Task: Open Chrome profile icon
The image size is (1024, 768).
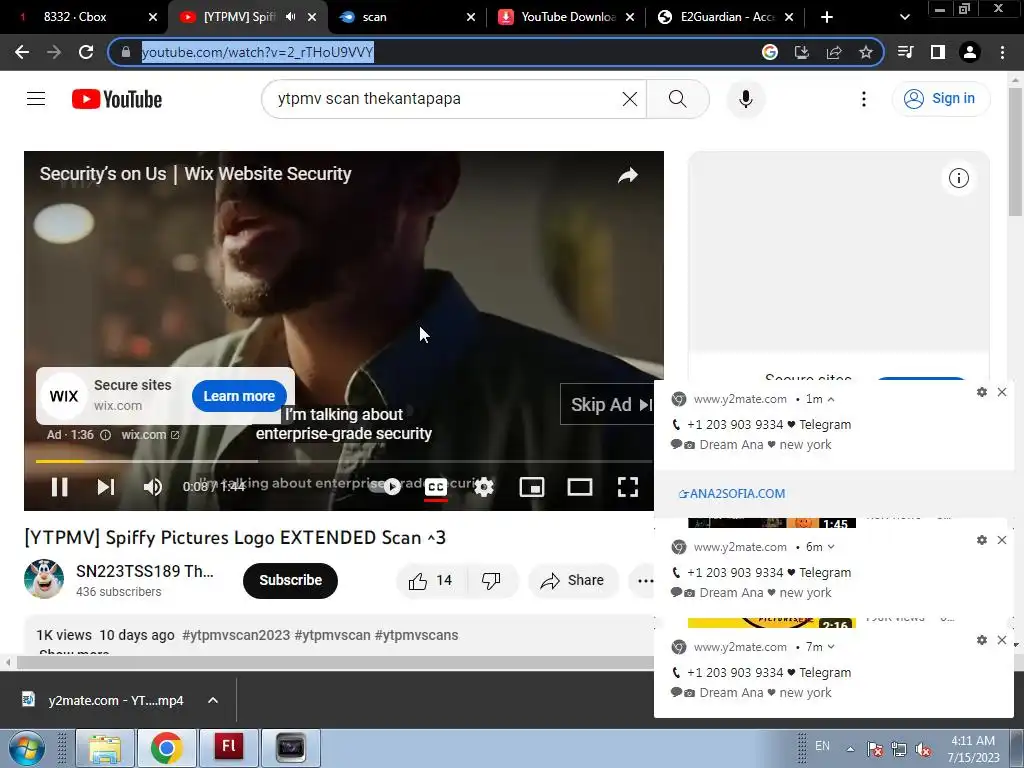Action: pos(970,52)
